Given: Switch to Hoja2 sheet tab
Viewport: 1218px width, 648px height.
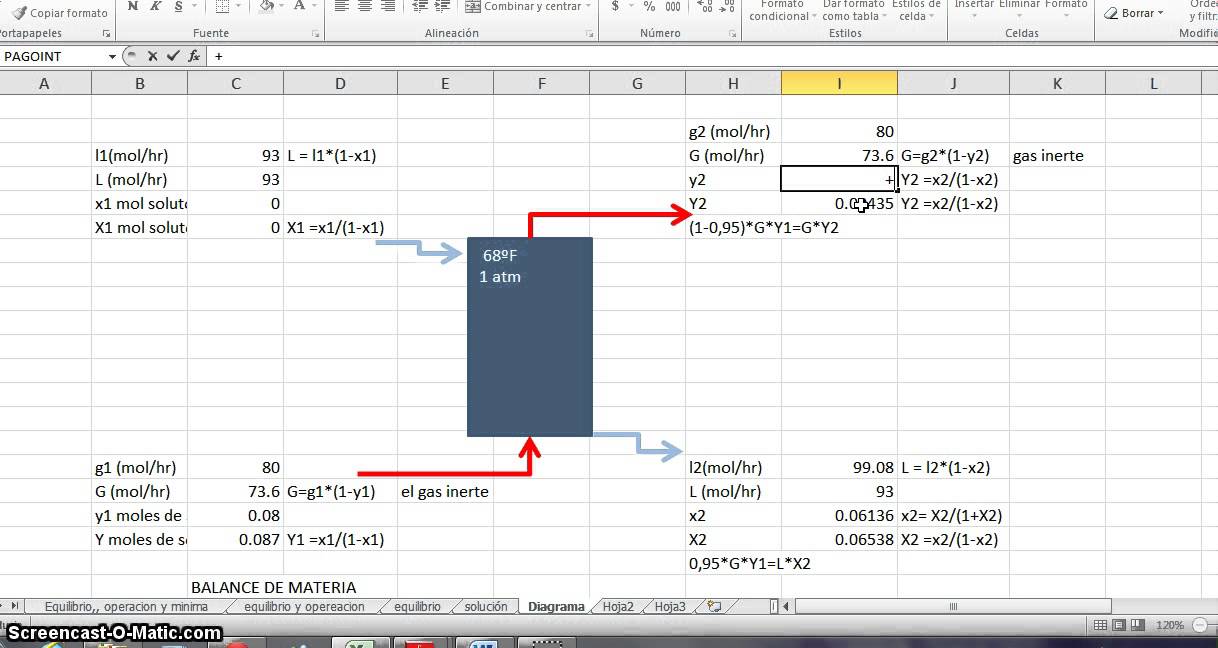Looking at the screenshot, I should [x=617, y=606].
